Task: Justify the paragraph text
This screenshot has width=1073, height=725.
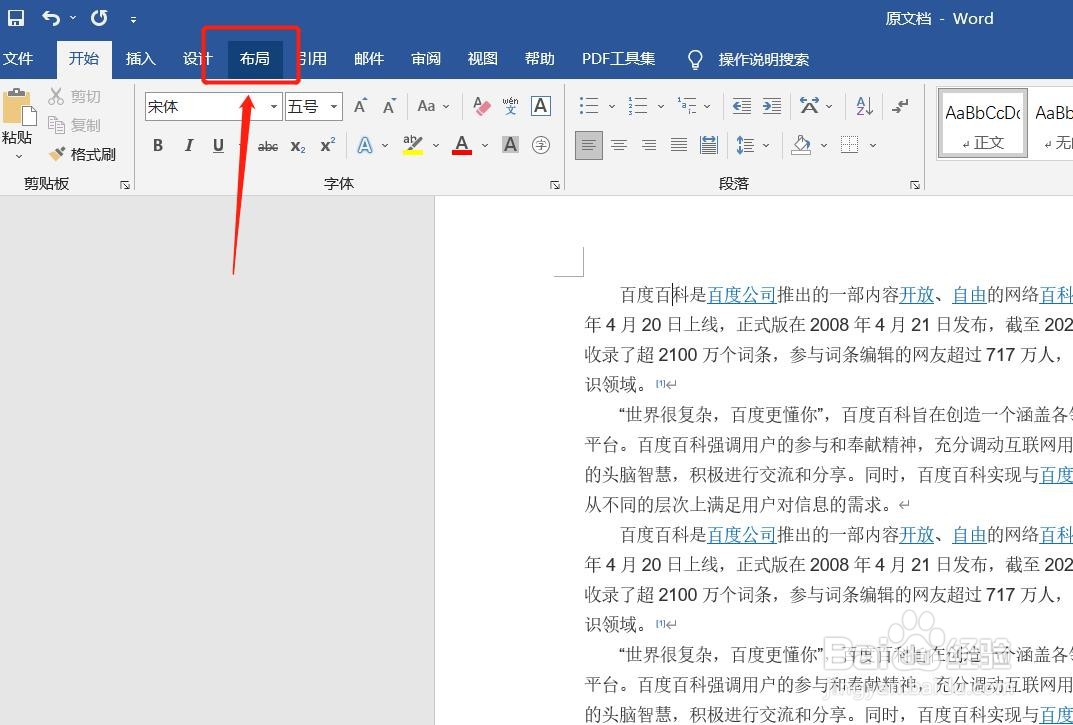Action: pos(679,145)
